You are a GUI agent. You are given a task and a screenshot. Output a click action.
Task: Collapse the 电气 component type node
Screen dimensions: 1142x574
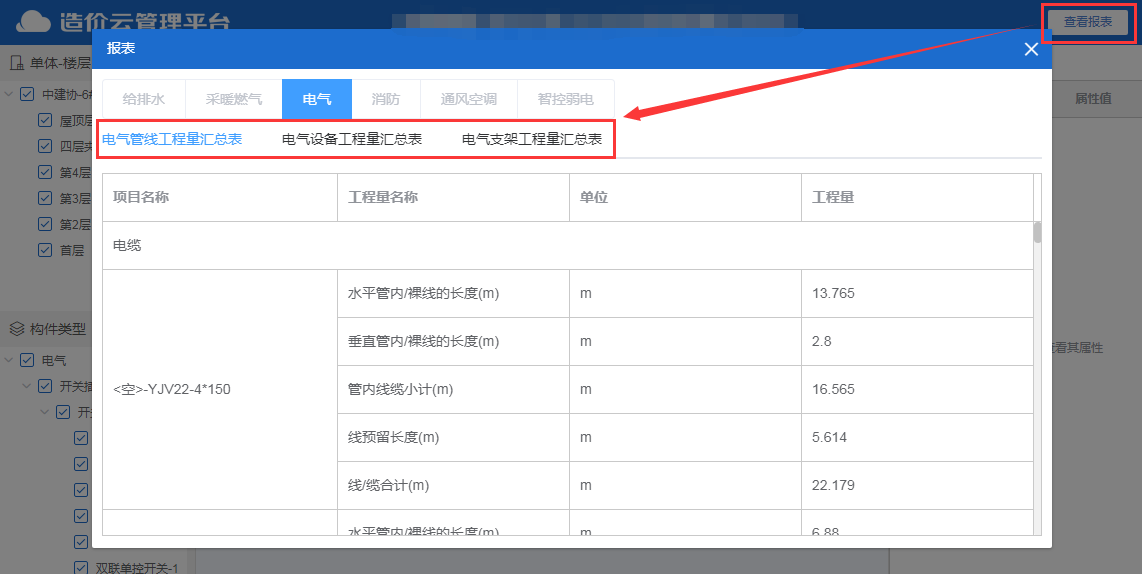pyautogui.click(x=9, y=360)
